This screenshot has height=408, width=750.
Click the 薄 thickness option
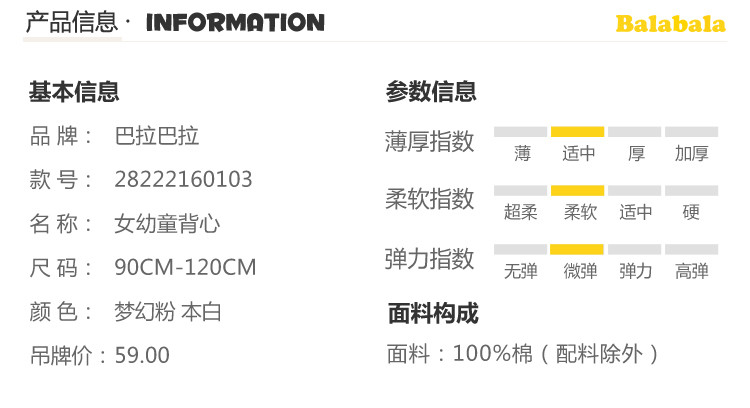[x=522, y=154]
